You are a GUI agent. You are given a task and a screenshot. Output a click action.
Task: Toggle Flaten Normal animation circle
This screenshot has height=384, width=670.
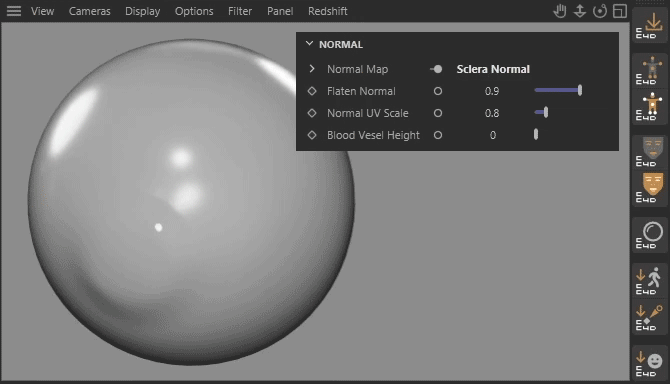[x=438, y=91]
